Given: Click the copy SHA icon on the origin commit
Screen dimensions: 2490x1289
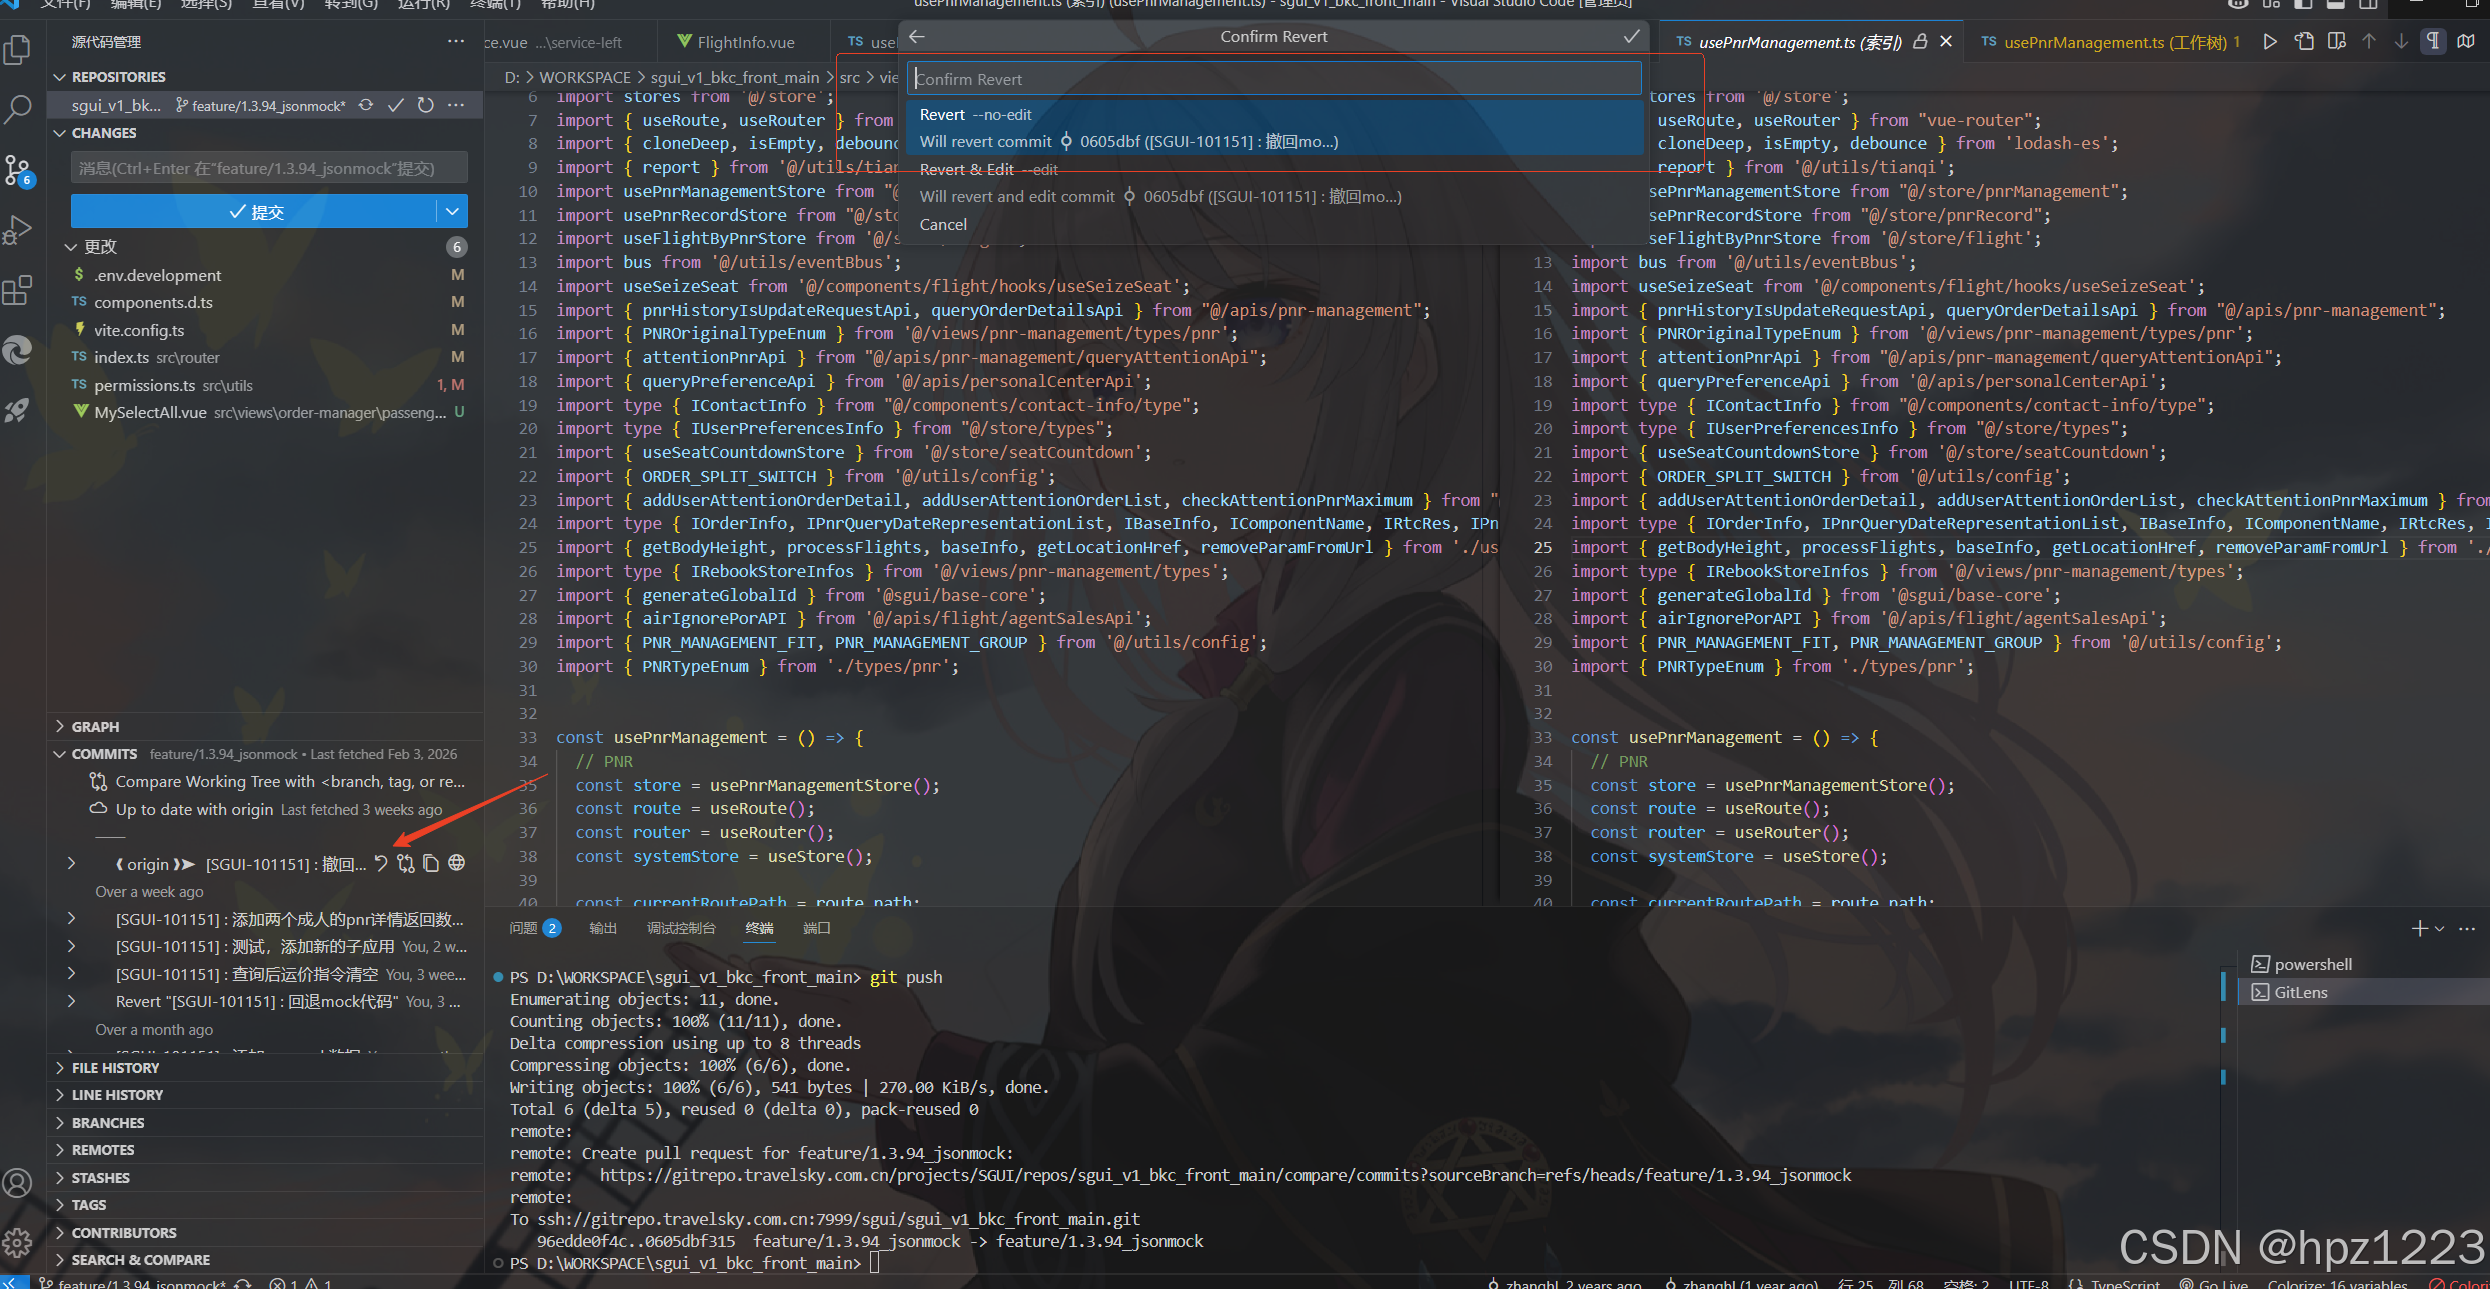Looking at the screenshot, I should 431,863.
